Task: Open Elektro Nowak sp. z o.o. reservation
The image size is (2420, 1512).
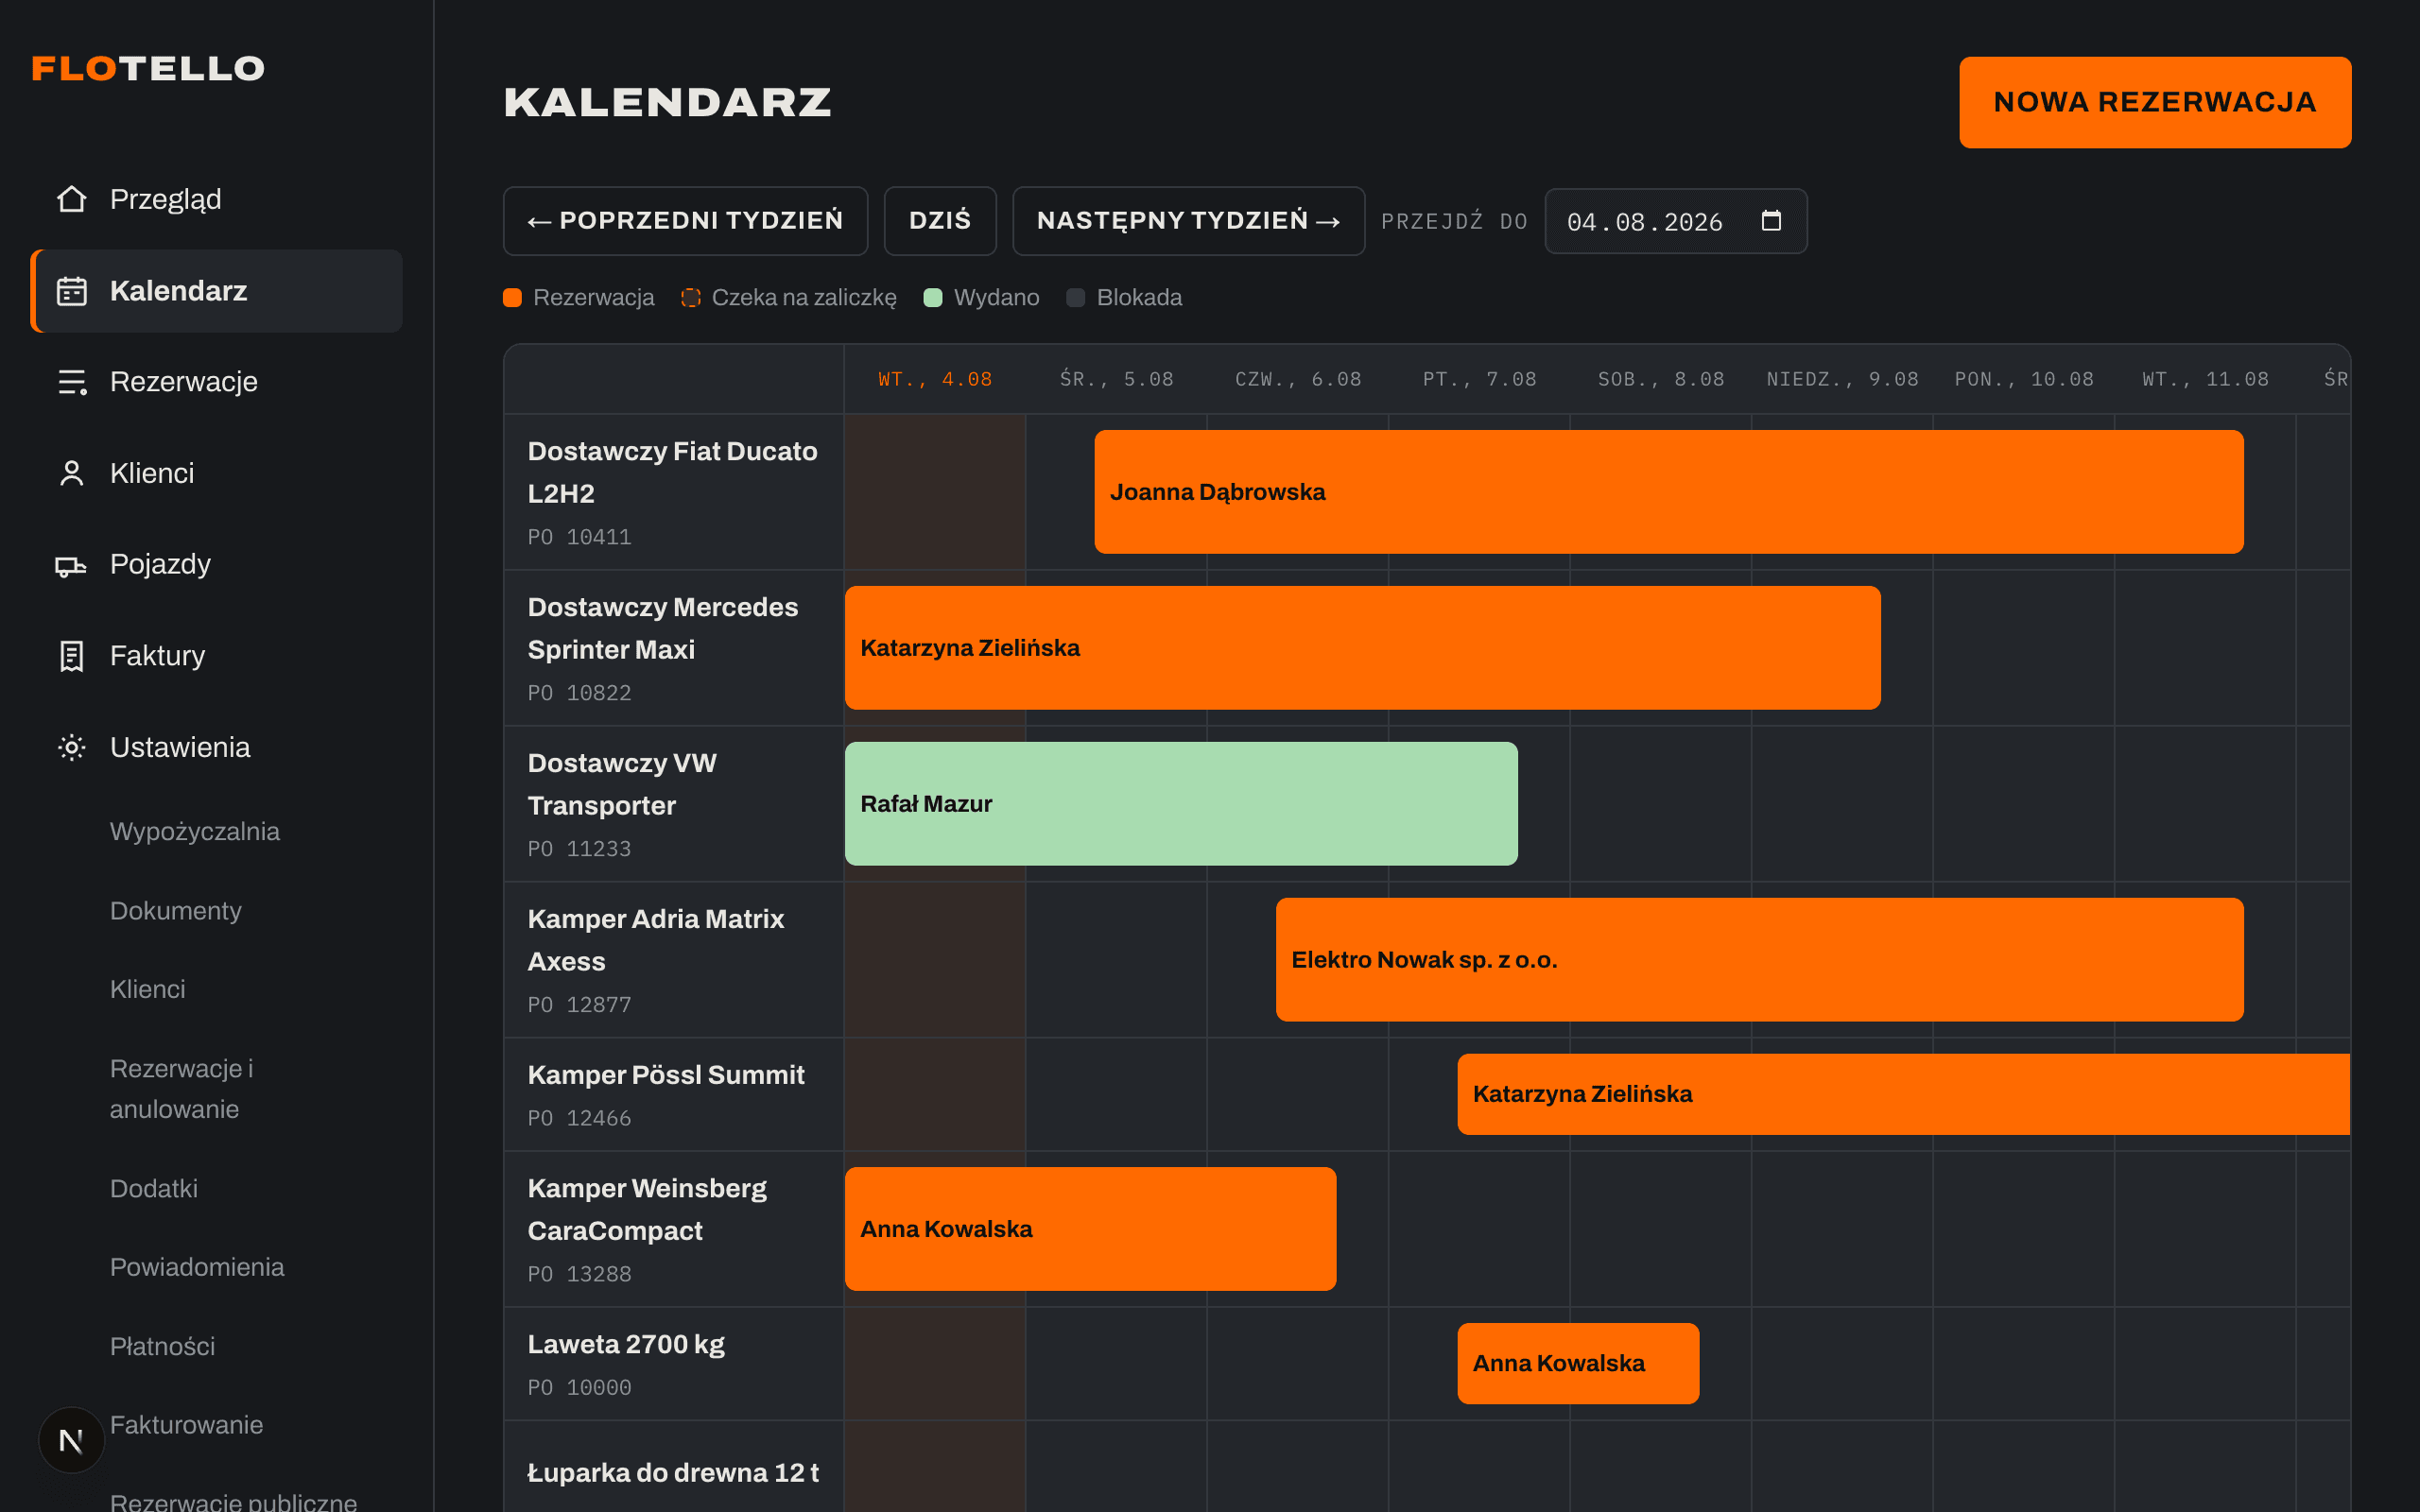Action: (1760, 960)
